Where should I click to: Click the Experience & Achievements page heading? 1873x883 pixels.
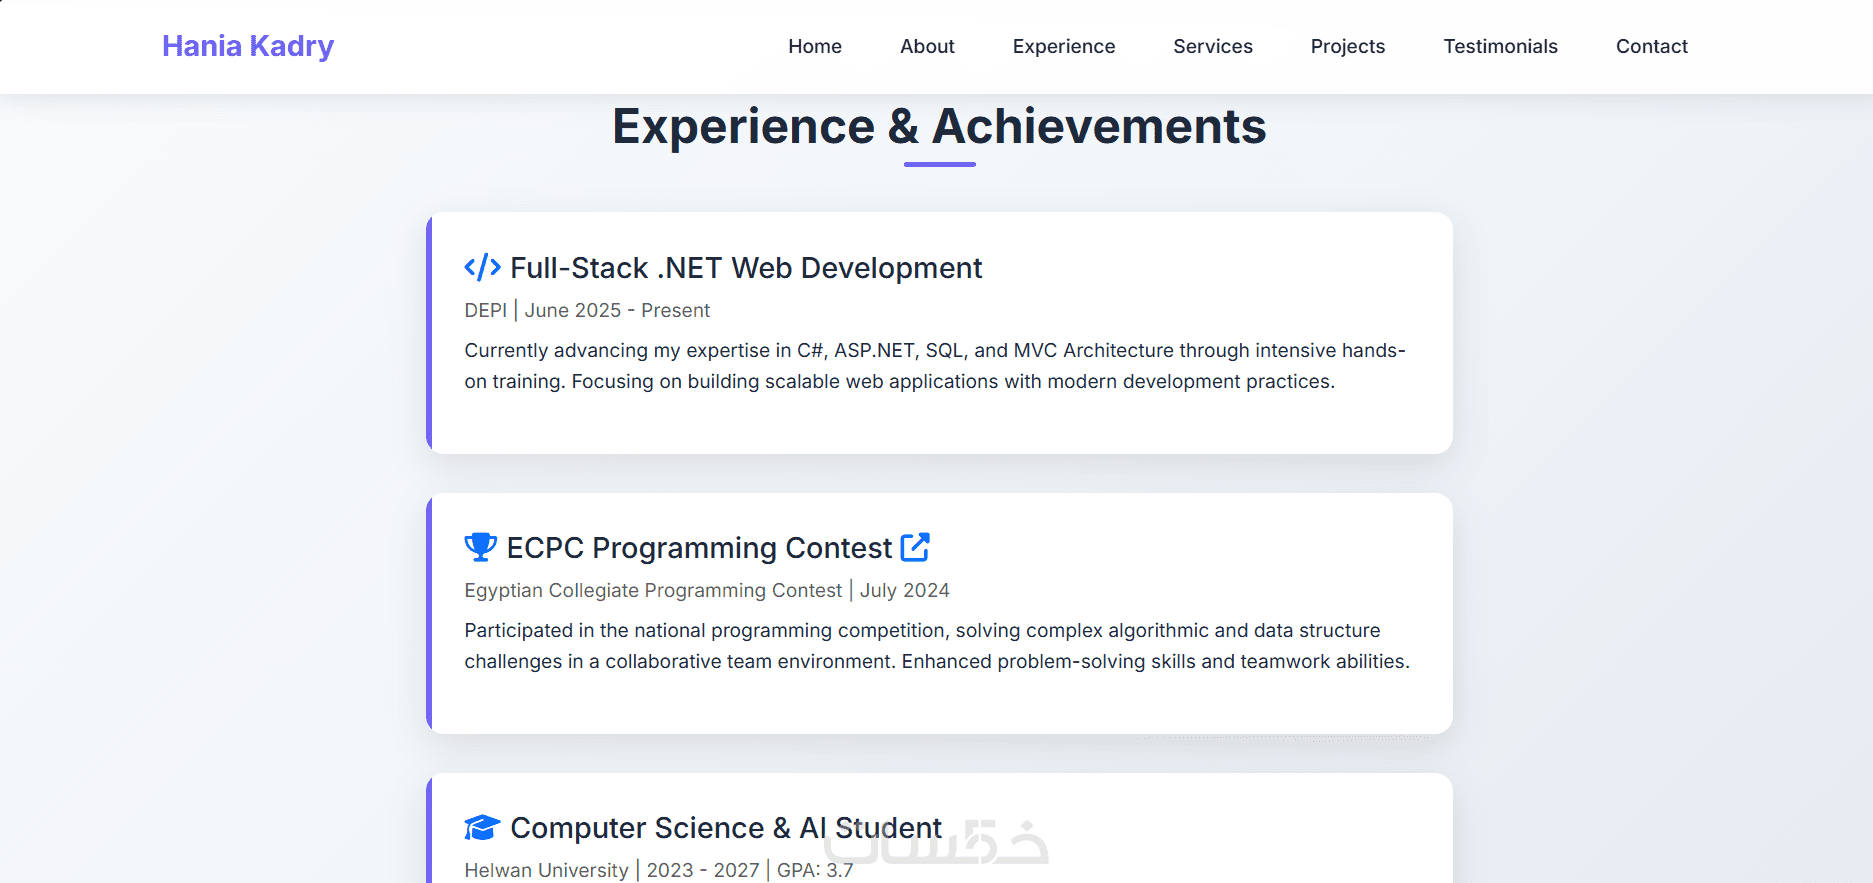[x=939, y=127]
